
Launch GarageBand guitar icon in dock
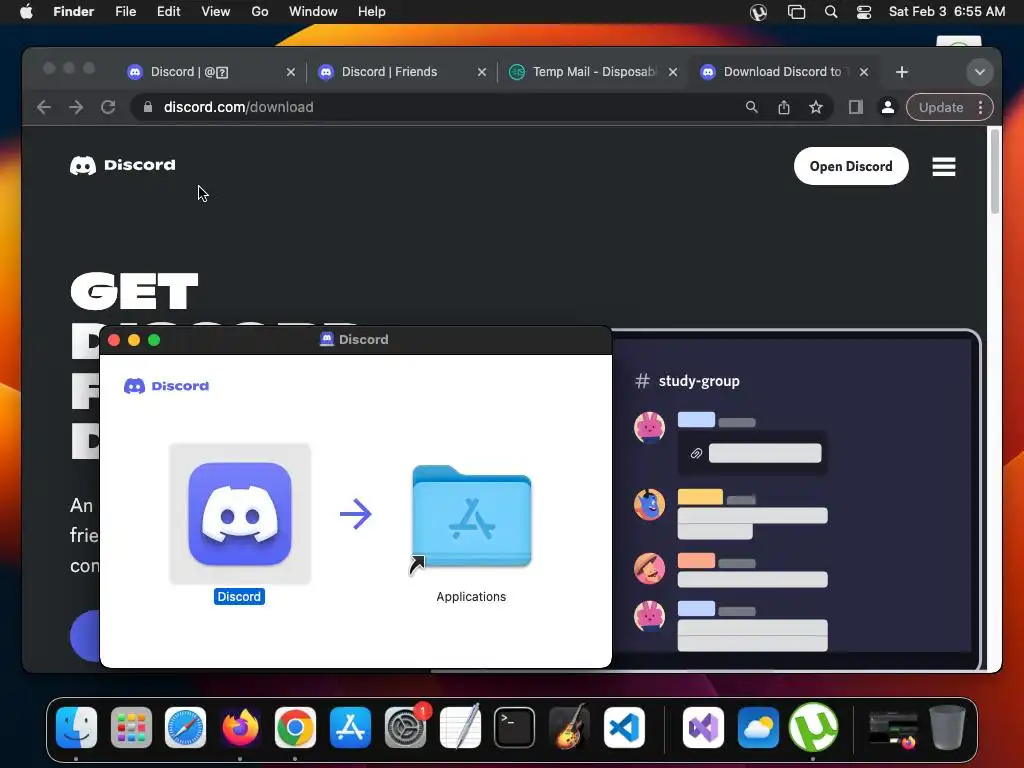pos(569,727)
